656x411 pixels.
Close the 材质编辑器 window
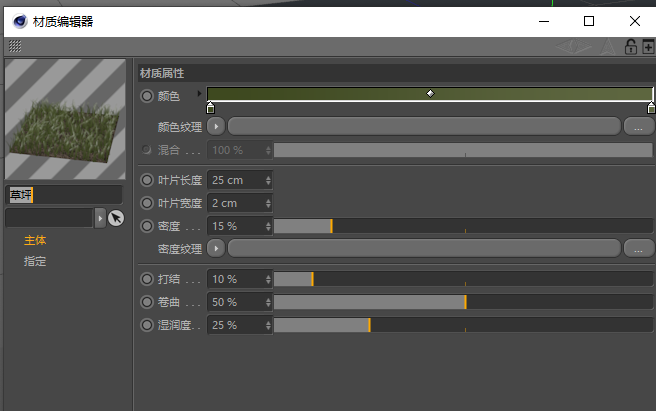click(635, 21)
